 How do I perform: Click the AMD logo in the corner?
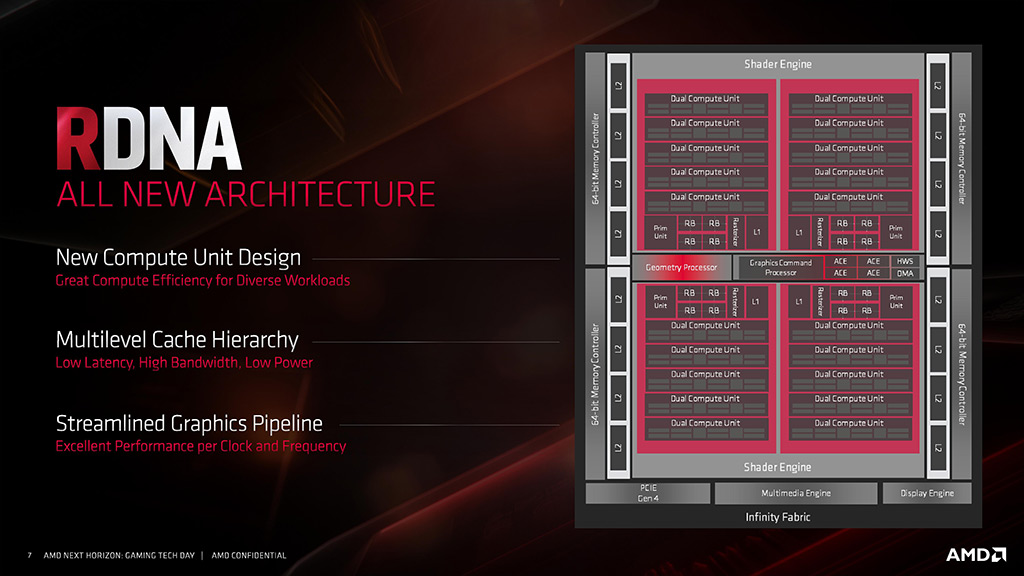click(976, 554)
